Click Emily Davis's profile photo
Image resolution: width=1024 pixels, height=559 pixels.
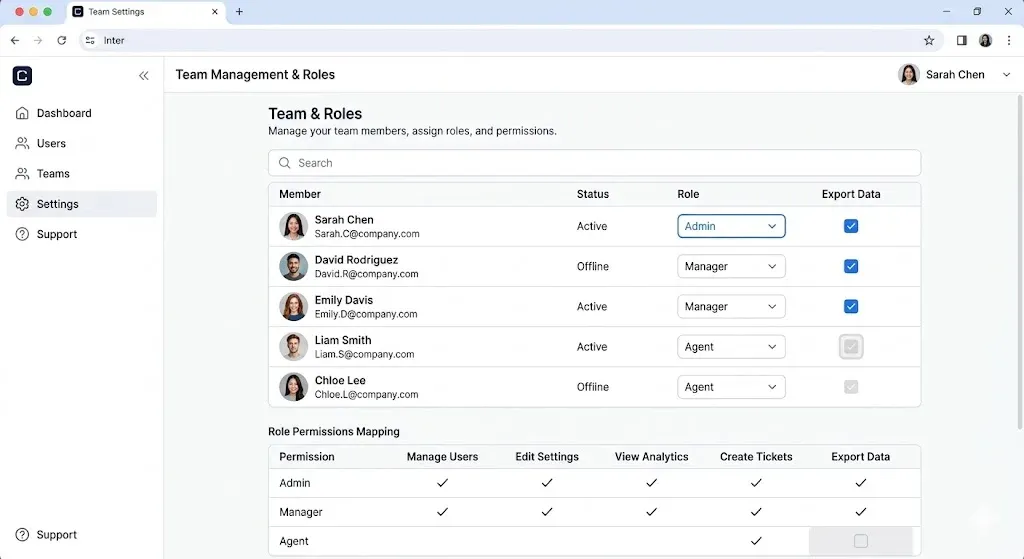pyautogui.click(x=293, y=307)
